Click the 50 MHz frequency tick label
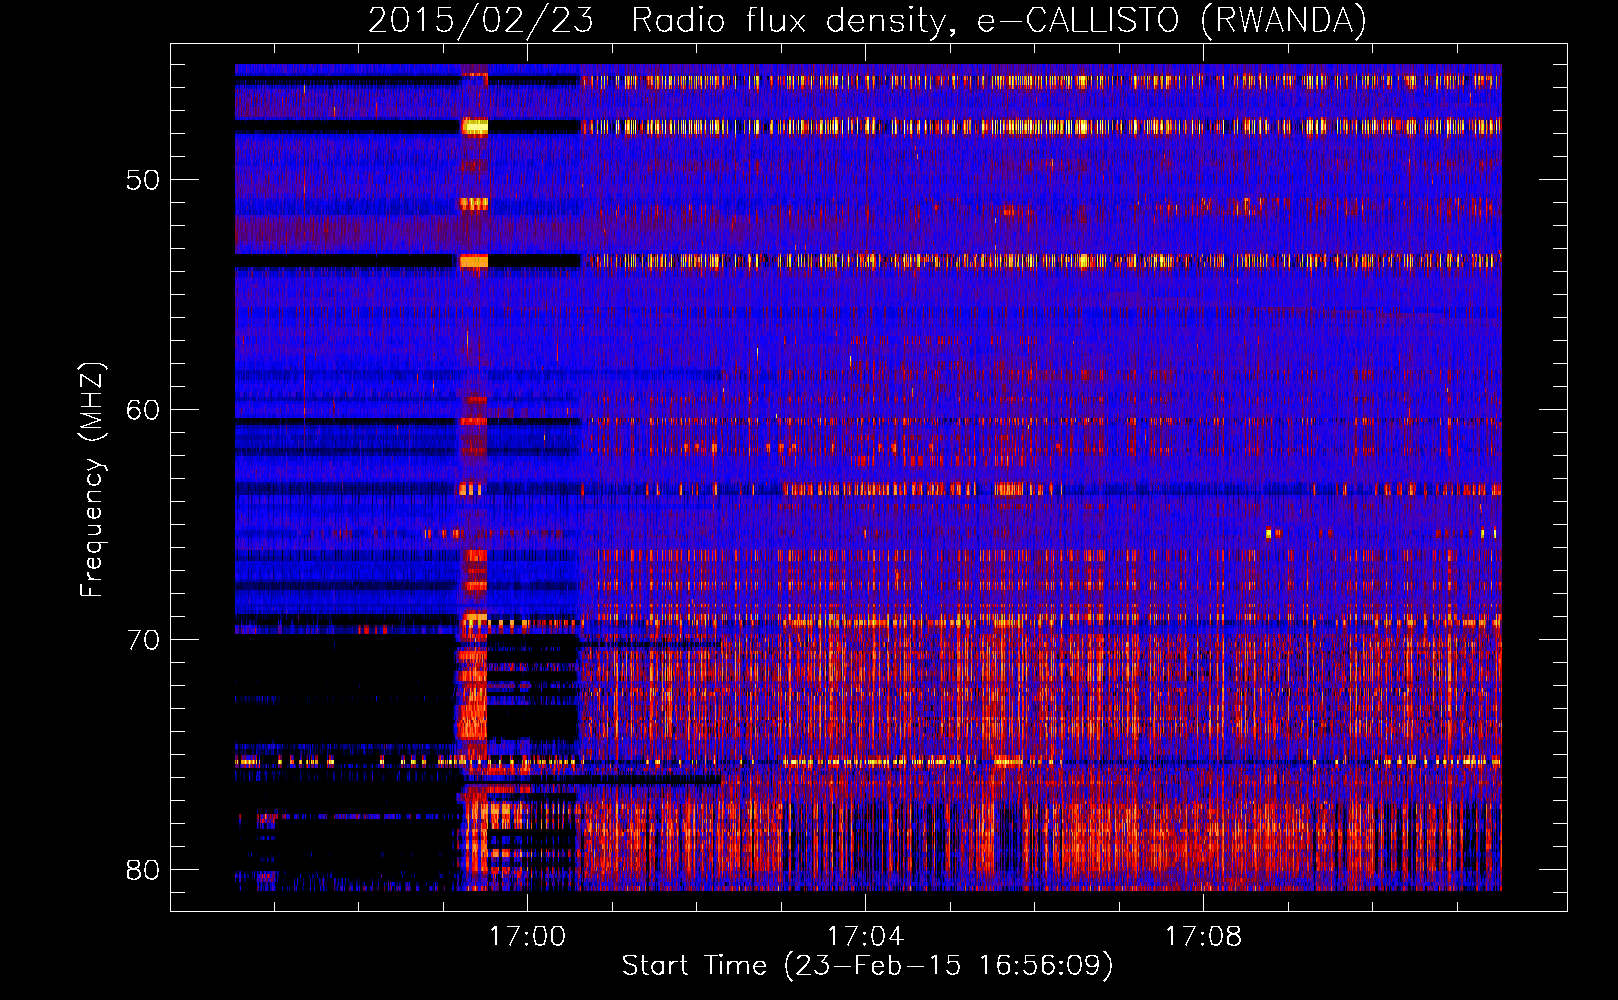Viewport: 1618px width, 1000px height. [x=143, y=181]
